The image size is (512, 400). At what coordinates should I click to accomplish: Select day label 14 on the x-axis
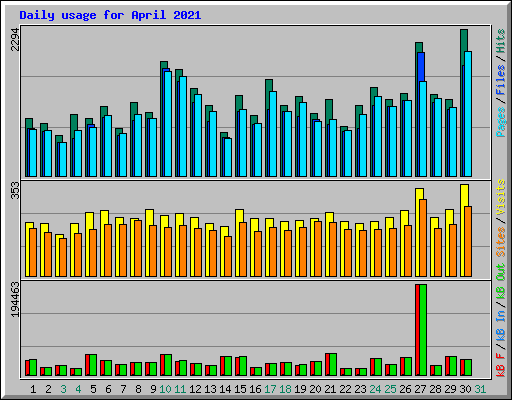[x=225, y=389]
